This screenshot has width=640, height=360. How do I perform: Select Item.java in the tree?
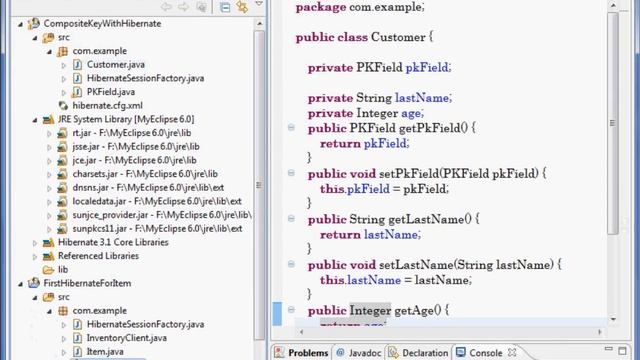coord(105,351)
